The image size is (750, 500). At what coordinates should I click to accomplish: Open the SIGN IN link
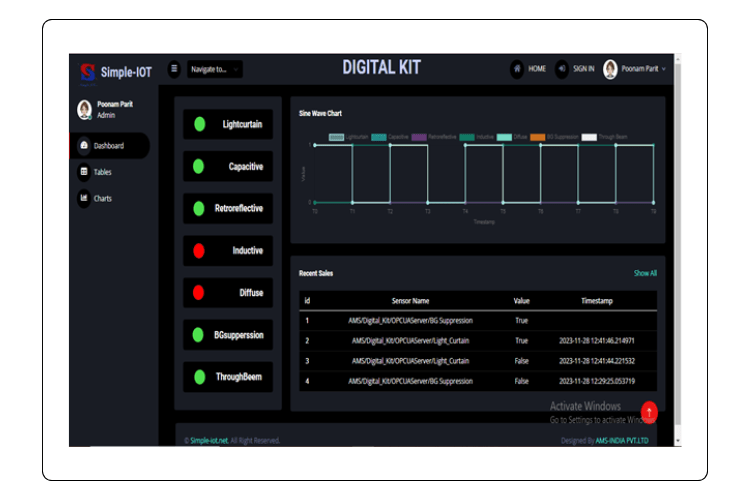coord(584,69)
